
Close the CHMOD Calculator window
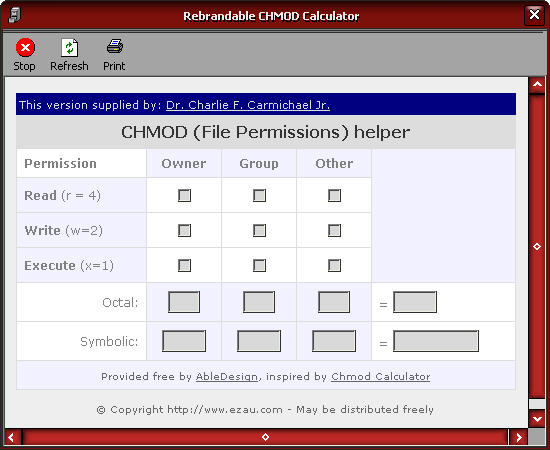(x=534, y=15)
